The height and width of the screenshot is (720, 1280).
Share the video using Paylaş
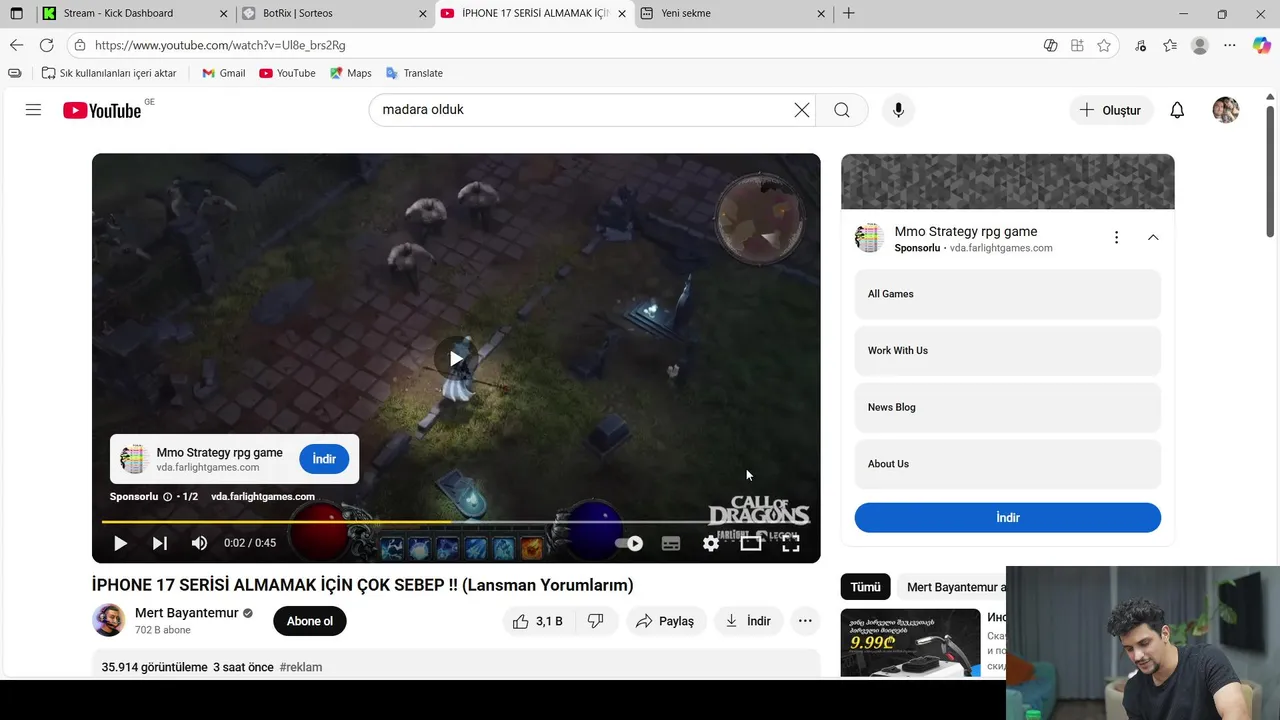pyautogui.click(x=665, y=621)
